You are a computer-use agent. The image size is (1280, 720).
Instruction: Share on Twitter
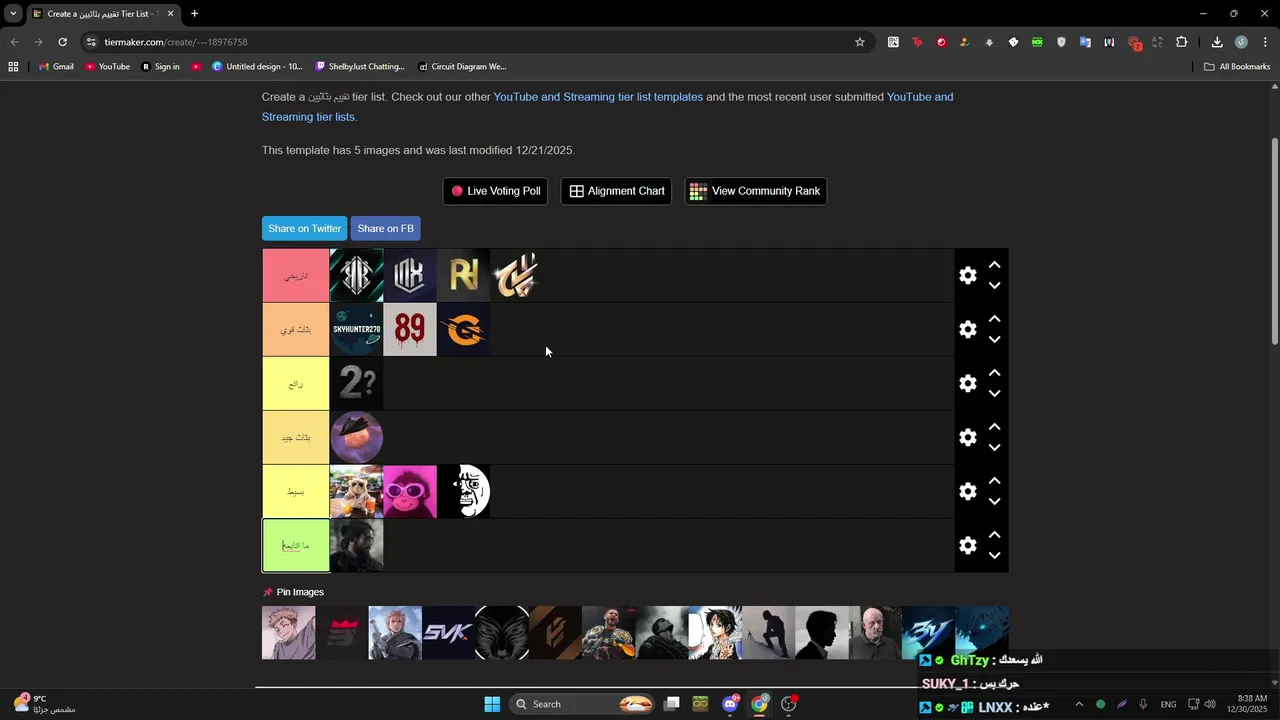[304, 228]
